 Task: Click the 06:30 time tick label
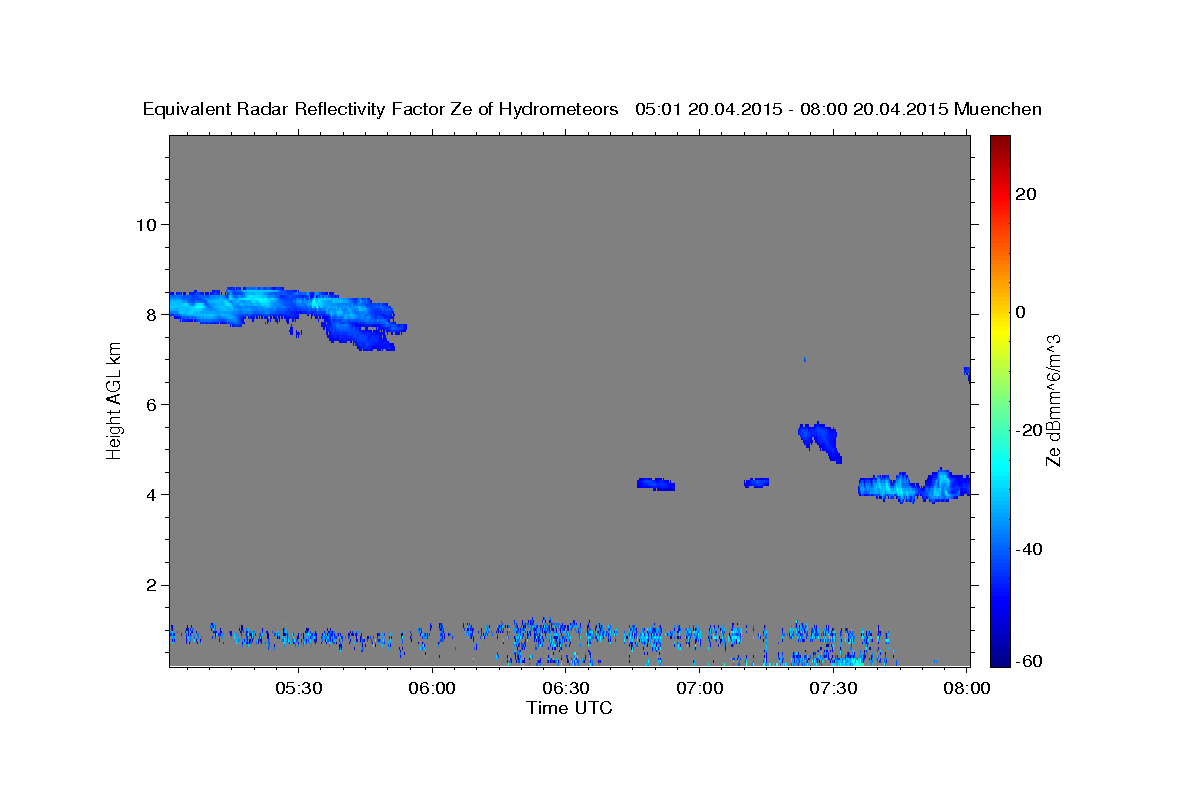point(566,689)
